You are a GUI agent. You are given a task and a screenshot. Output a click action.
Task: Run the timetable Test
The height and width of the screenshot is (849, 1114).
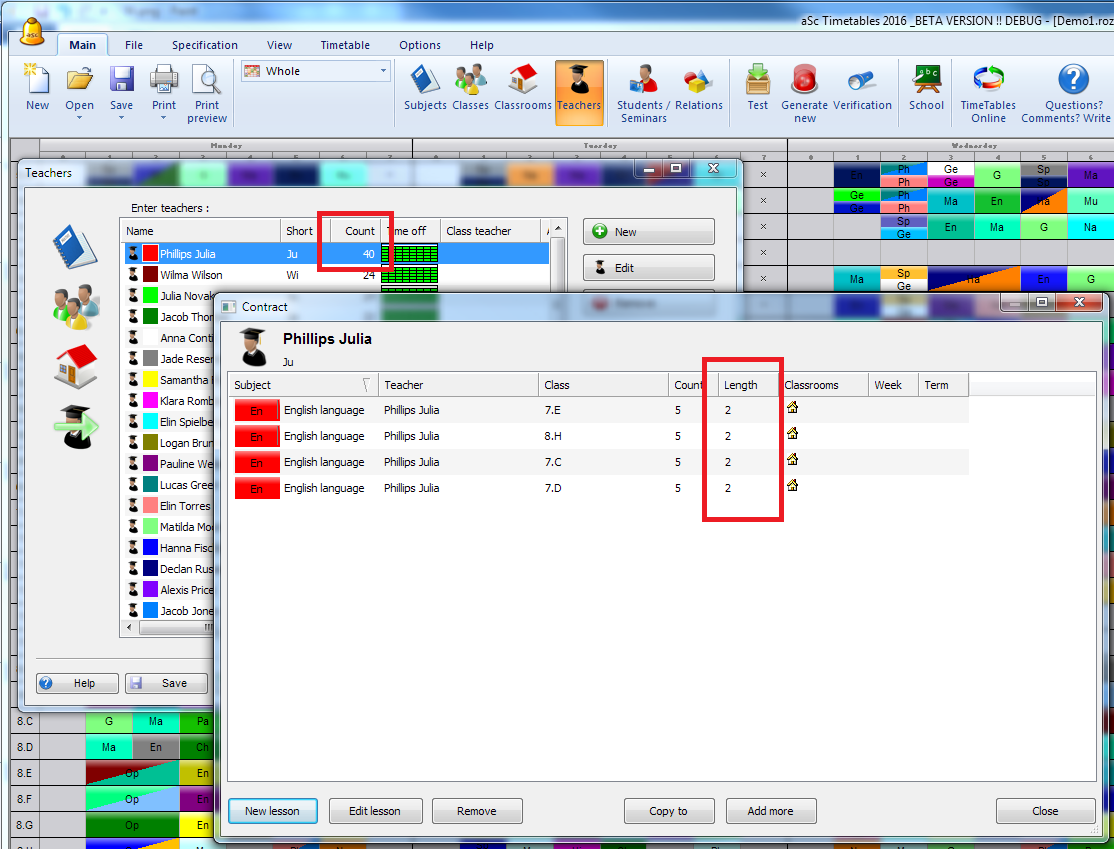click(758, 88)
